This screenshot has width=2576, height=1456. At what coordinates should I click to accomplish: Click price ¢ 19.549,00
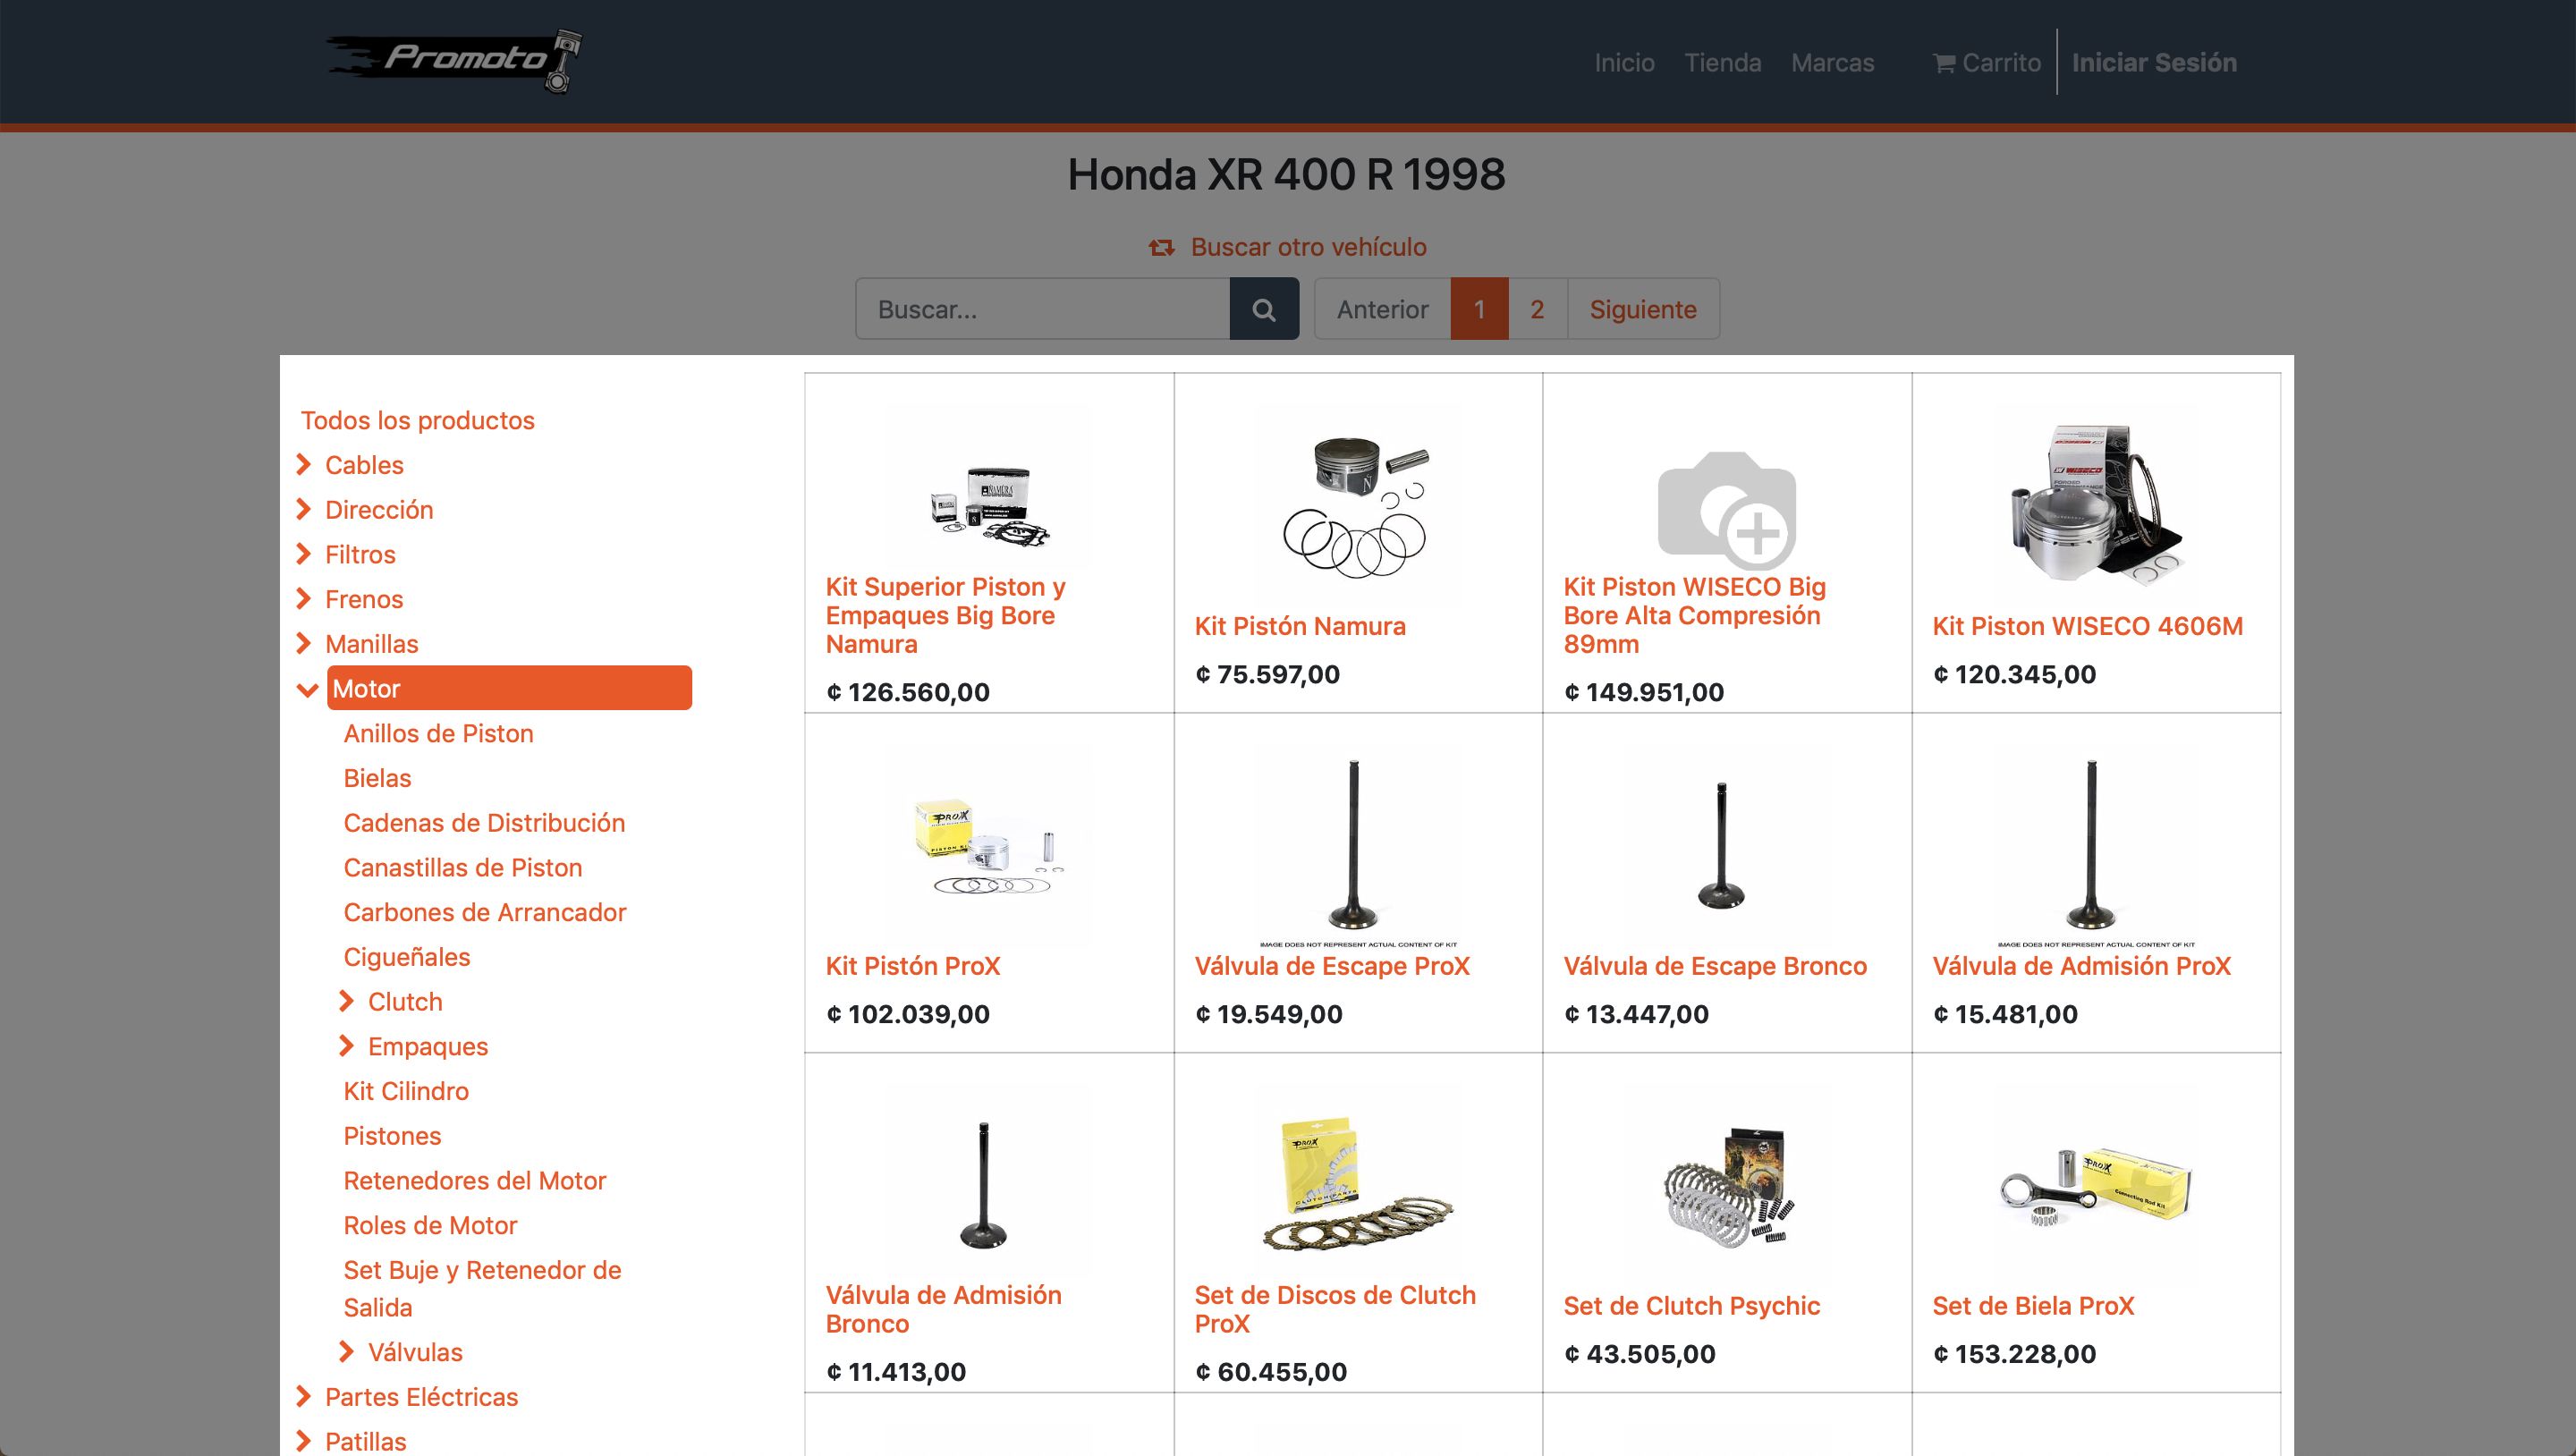click(x=1268, y=1014)
